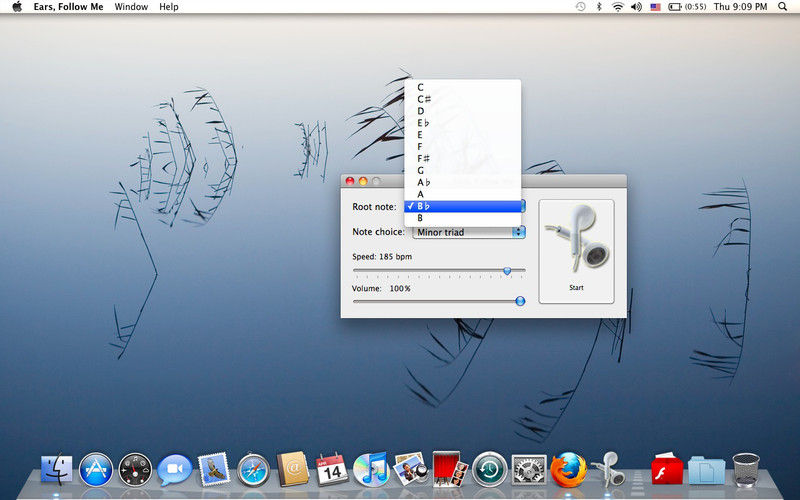Pick D in the root note list
Image resolution: width=800 pixels, height=500 pixels.
463,111
